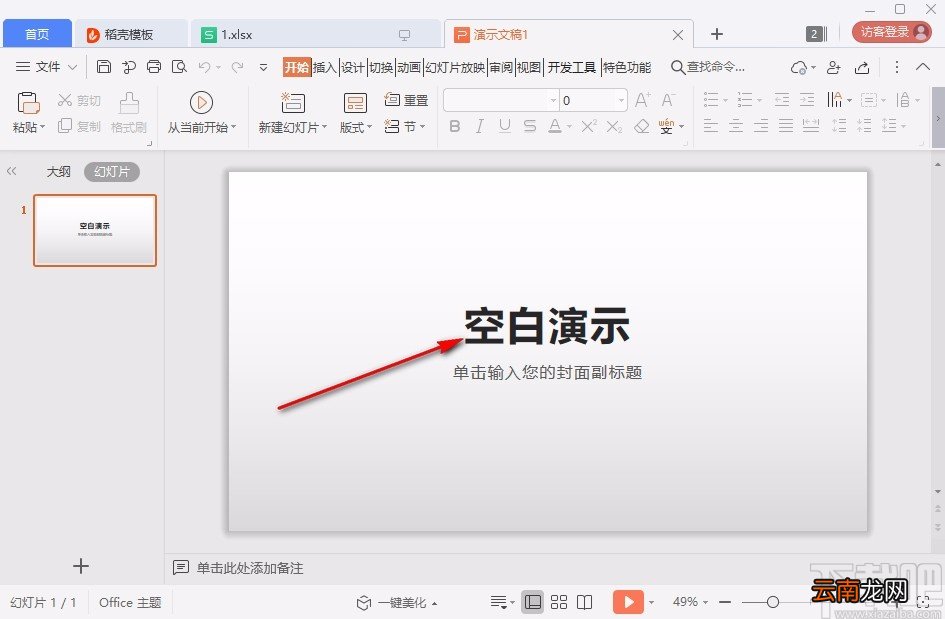Switch to the 1.xlsx document tab
This screenshot has width=945, height=619.
coord(316,34)
